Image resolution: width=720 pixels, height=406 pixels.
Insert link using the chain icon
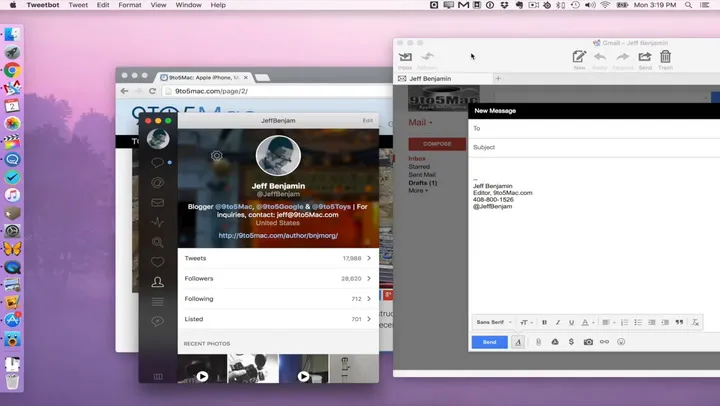point(604,342)
